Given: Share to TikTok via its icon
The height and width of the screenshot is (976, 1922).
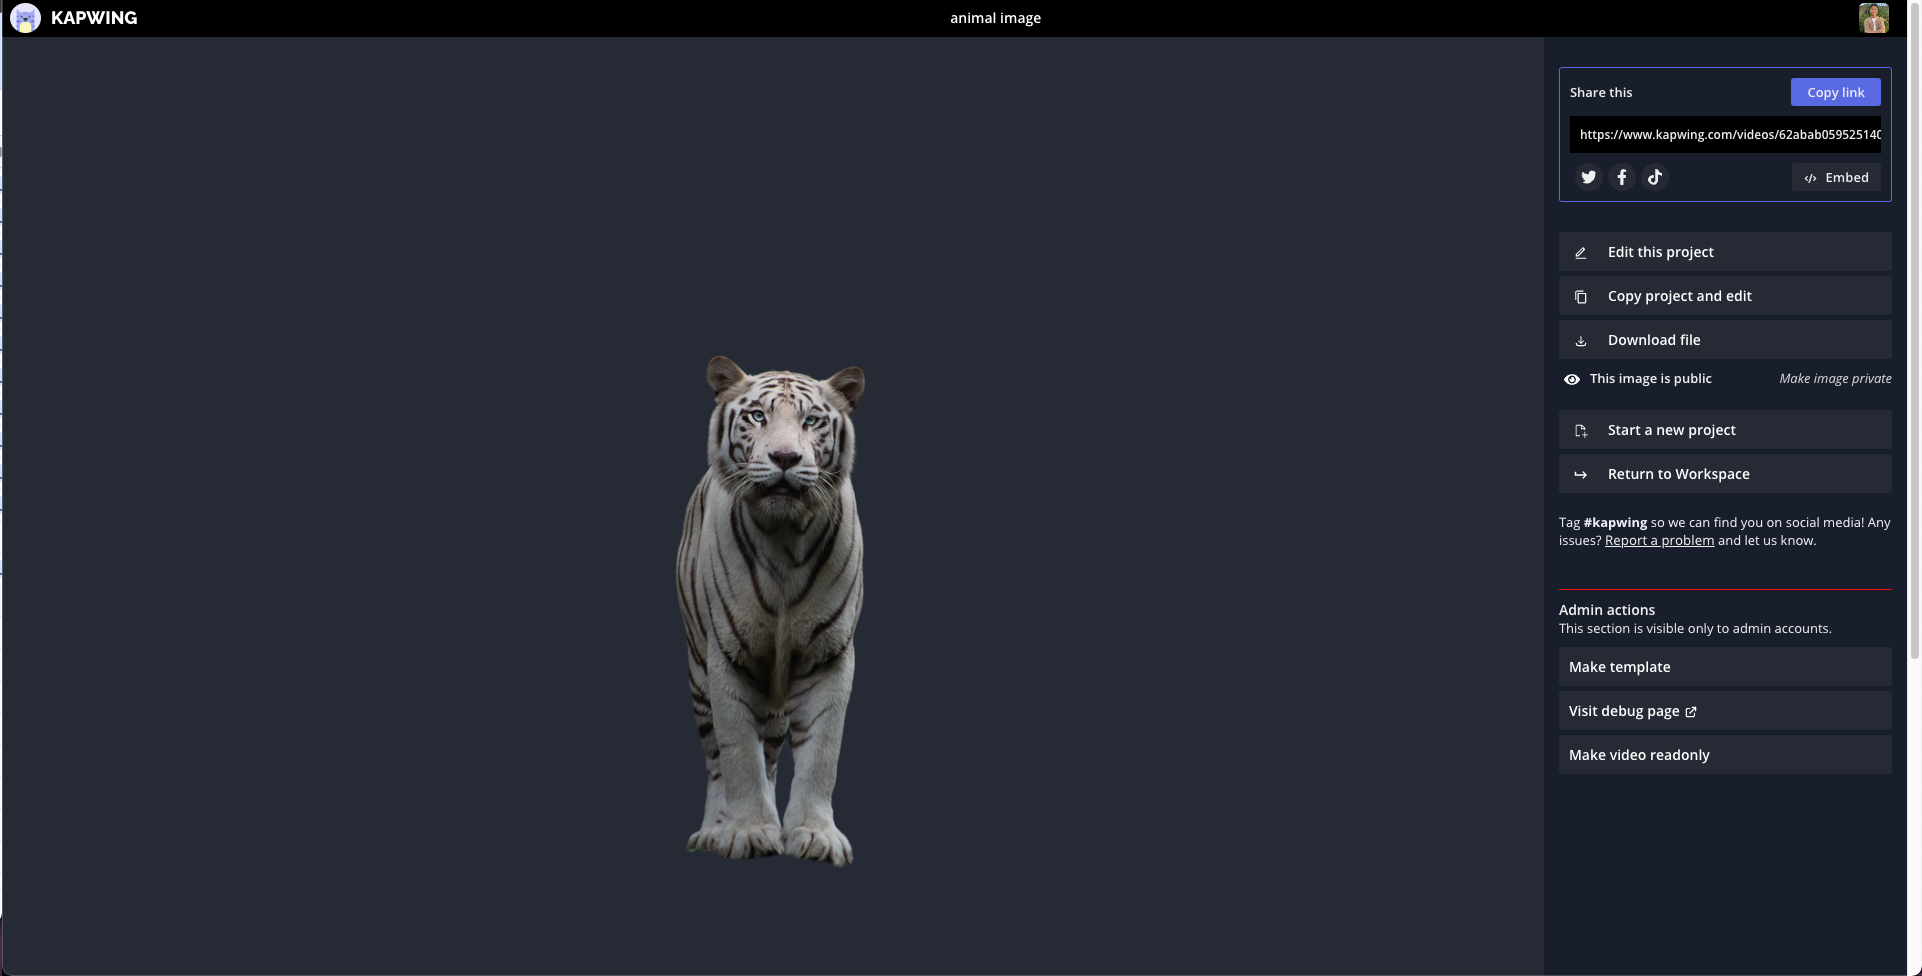Looking at the screenshot, I should pos(1655,177).
